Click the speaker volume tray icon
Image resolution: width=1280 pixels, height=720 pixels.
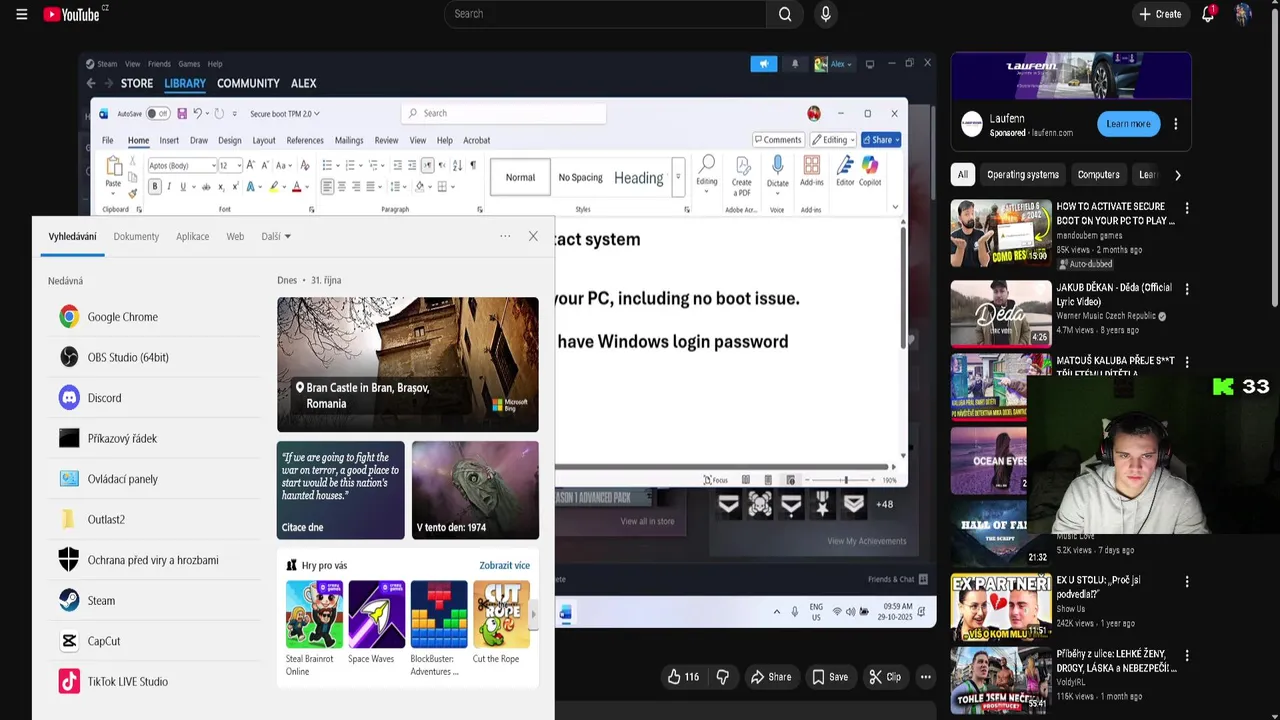pyautogui.click(x=851, y=612)
